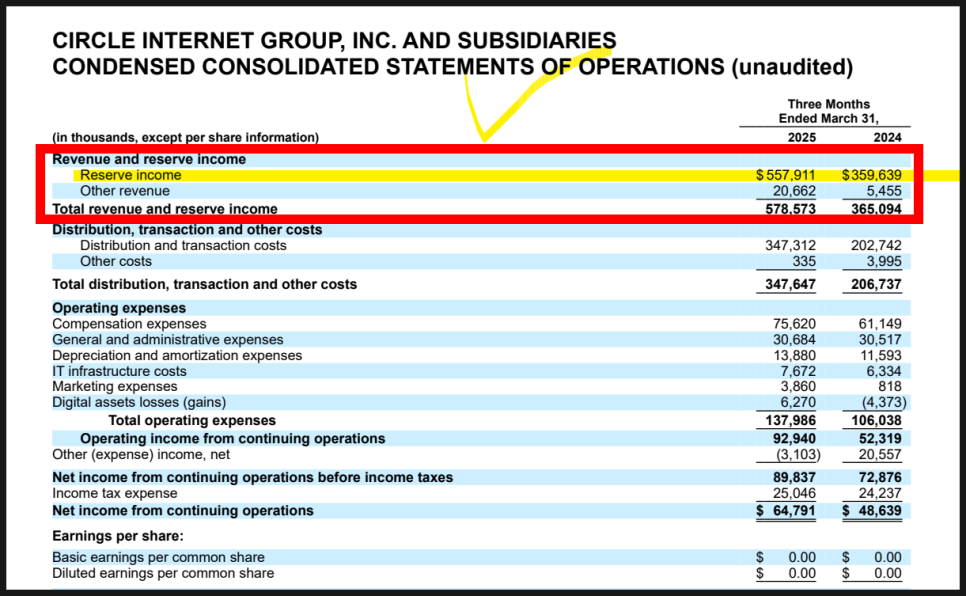Click the total costs value "206,737"
Screen dimensions: 966x596
pyautogui.click(x=877, y=284)
